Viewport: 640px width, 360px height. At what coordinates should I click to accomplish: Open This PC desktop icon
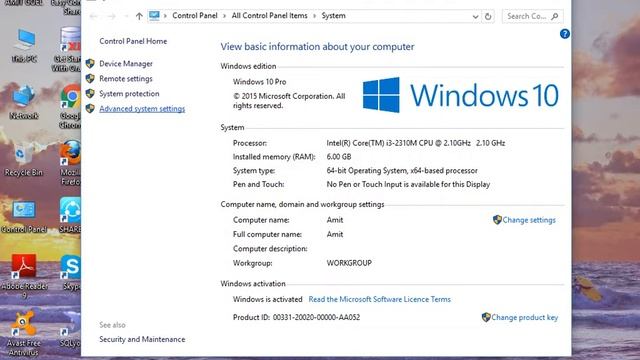[24, 46]
